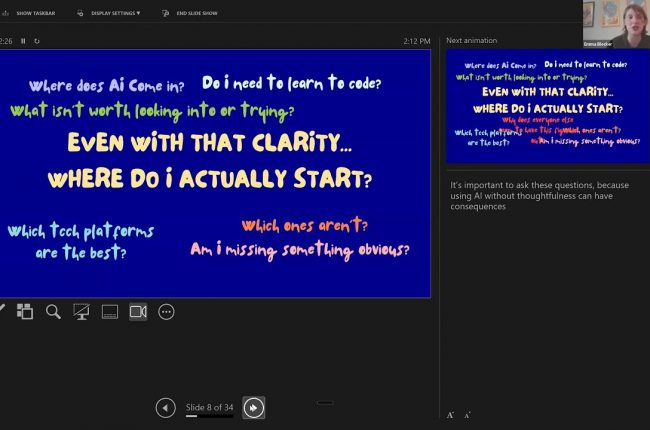Click Show Taskbar at the top
The width and height of the screenshot is (650, 430).
click(35, 13)
